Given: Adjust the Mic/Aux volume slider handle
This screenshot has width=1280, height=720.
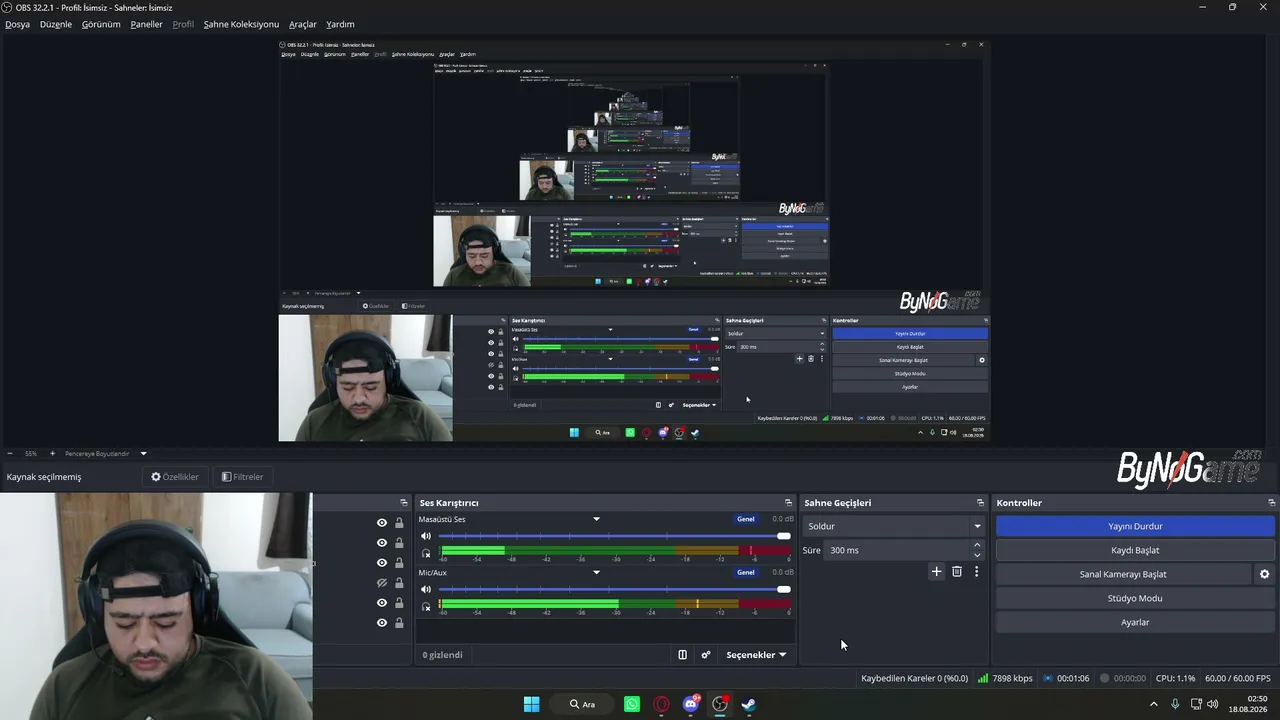Looking at the screenshot, I should 784,589.
